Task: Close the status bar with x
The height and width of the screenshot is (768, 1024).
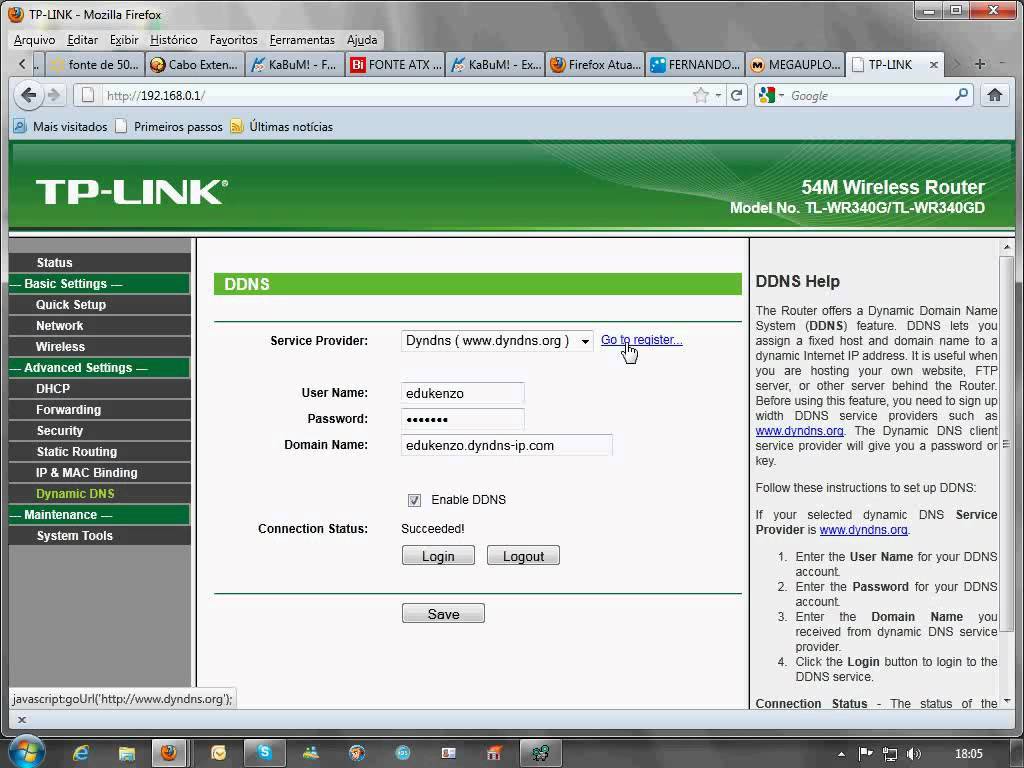Action: [22, 720]
